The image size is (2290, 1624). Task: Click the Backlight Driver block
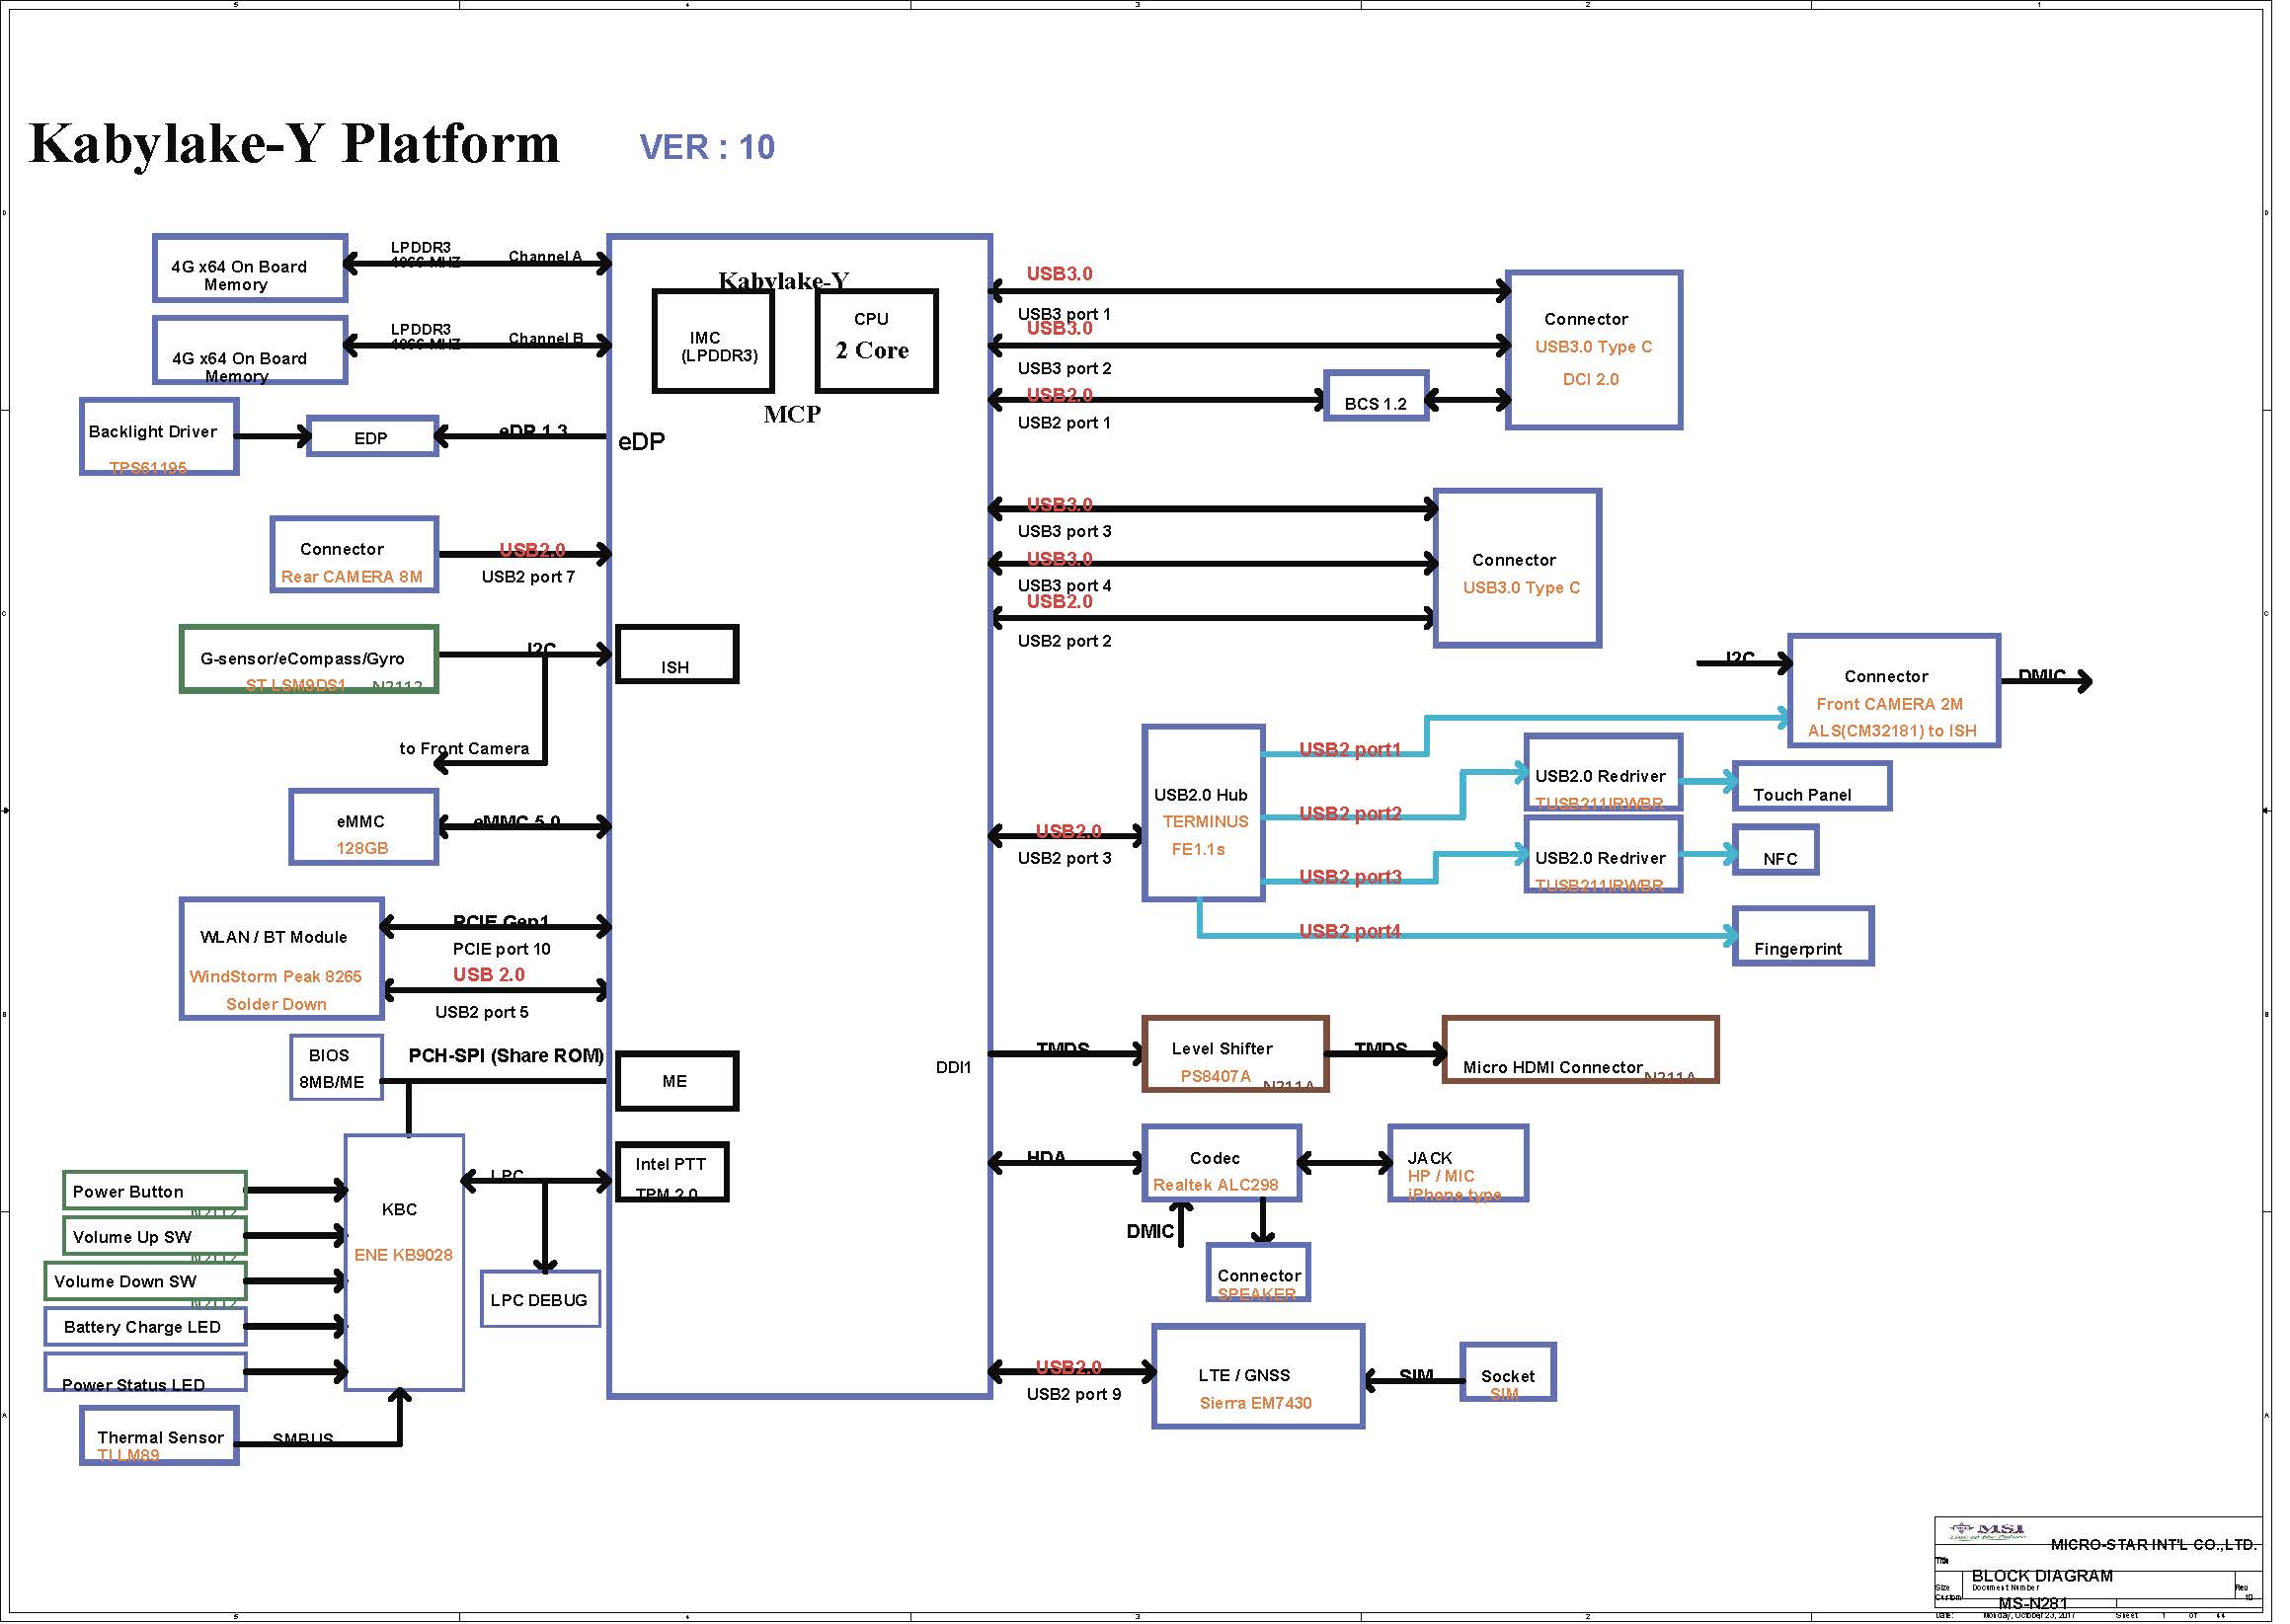159,438
